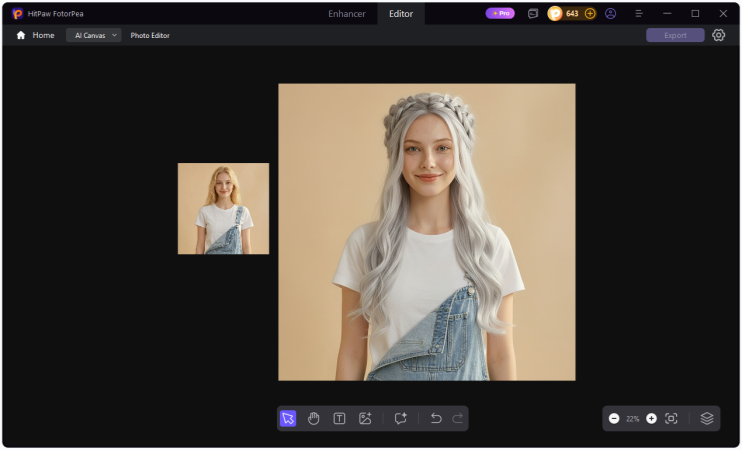This screenshot has width=742, height=450.
Task: Choose the text tool
Action: pyautogui.click(x=339, y=418)
